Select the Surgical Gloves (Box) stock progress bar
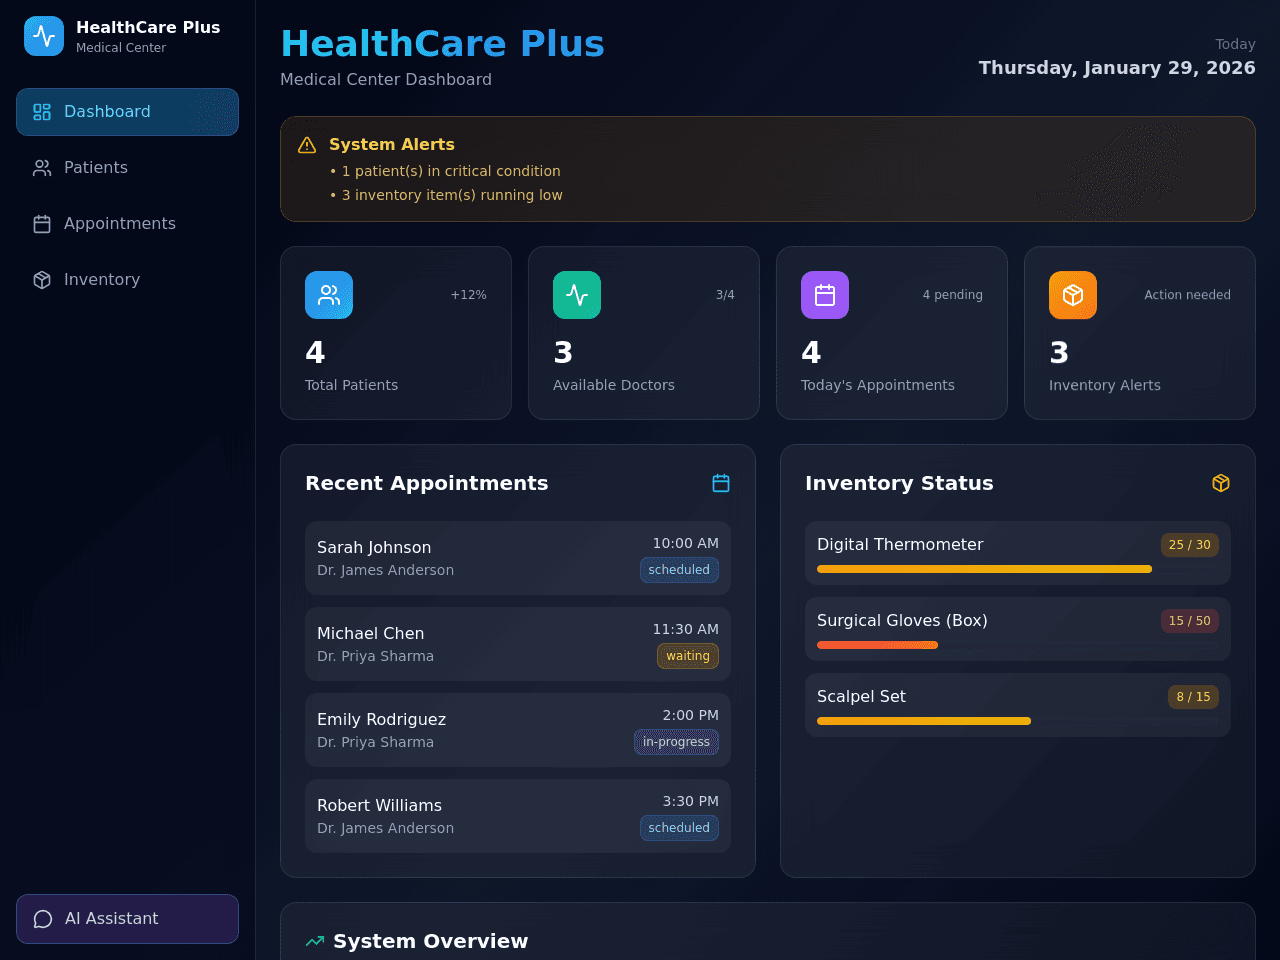Screen dimensions: 1280x960 1018,645
